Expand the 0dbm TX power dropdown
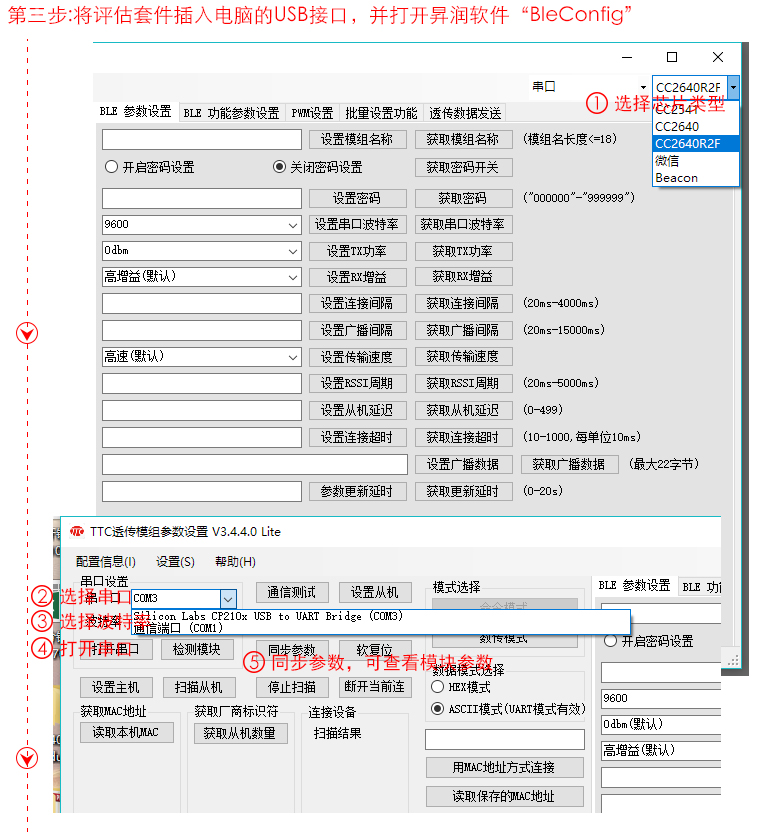The image size is (770, 834). coord(292,251)
